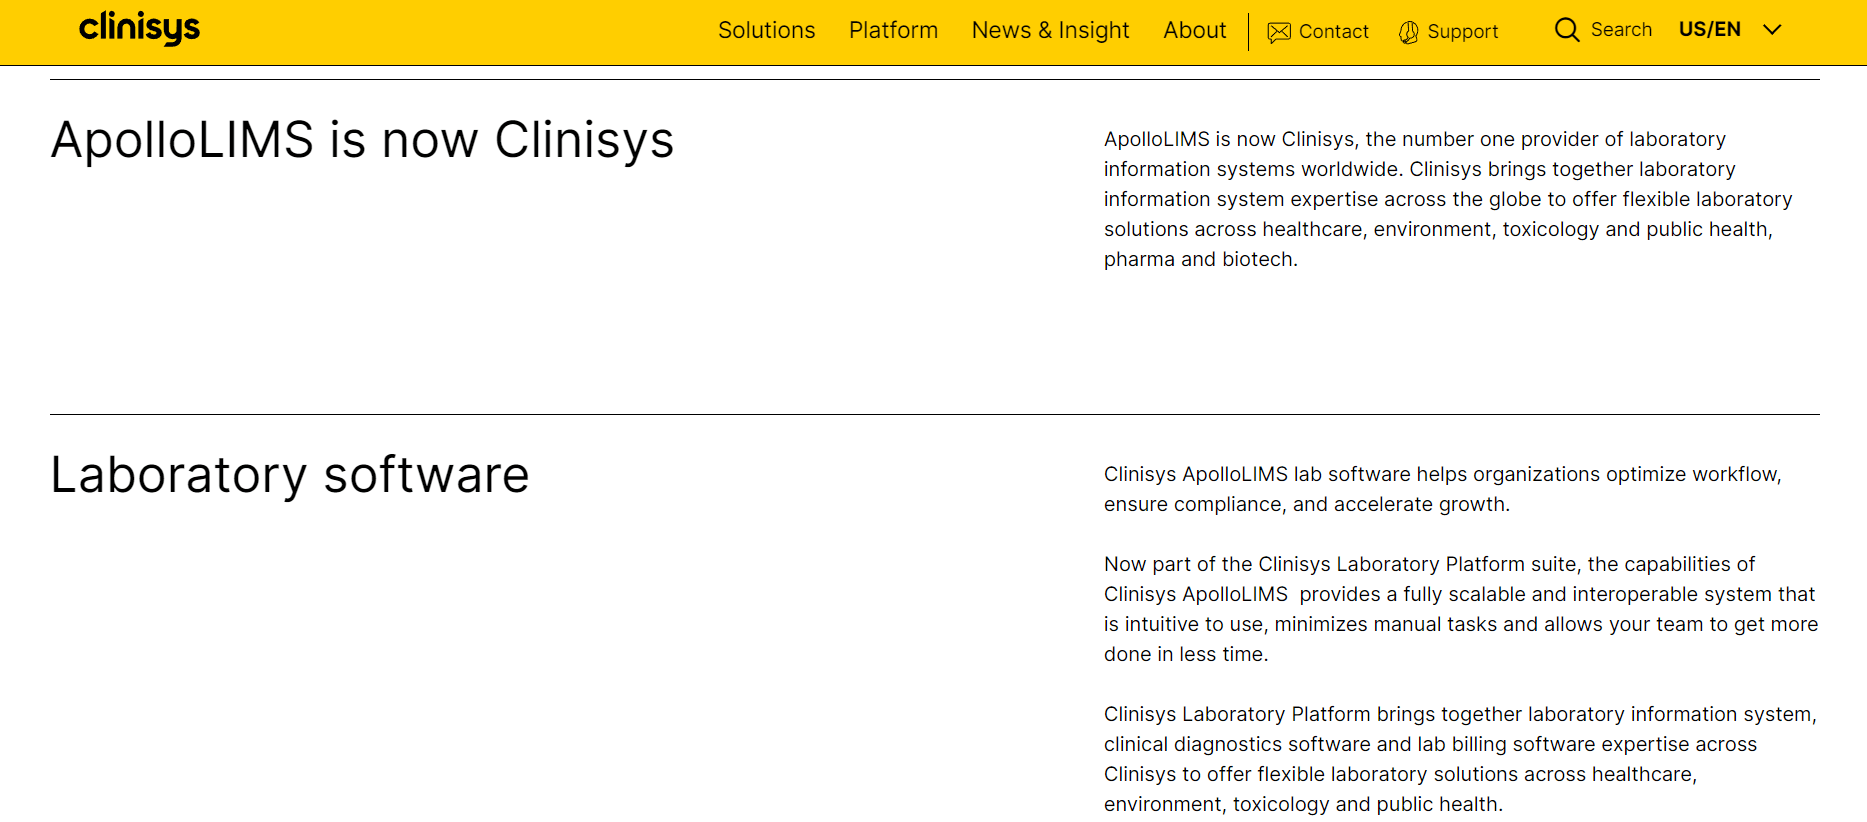The height and width of the screenshot is (822, 1867).
Task: Open the Platform menu
Action: point(893,30)
